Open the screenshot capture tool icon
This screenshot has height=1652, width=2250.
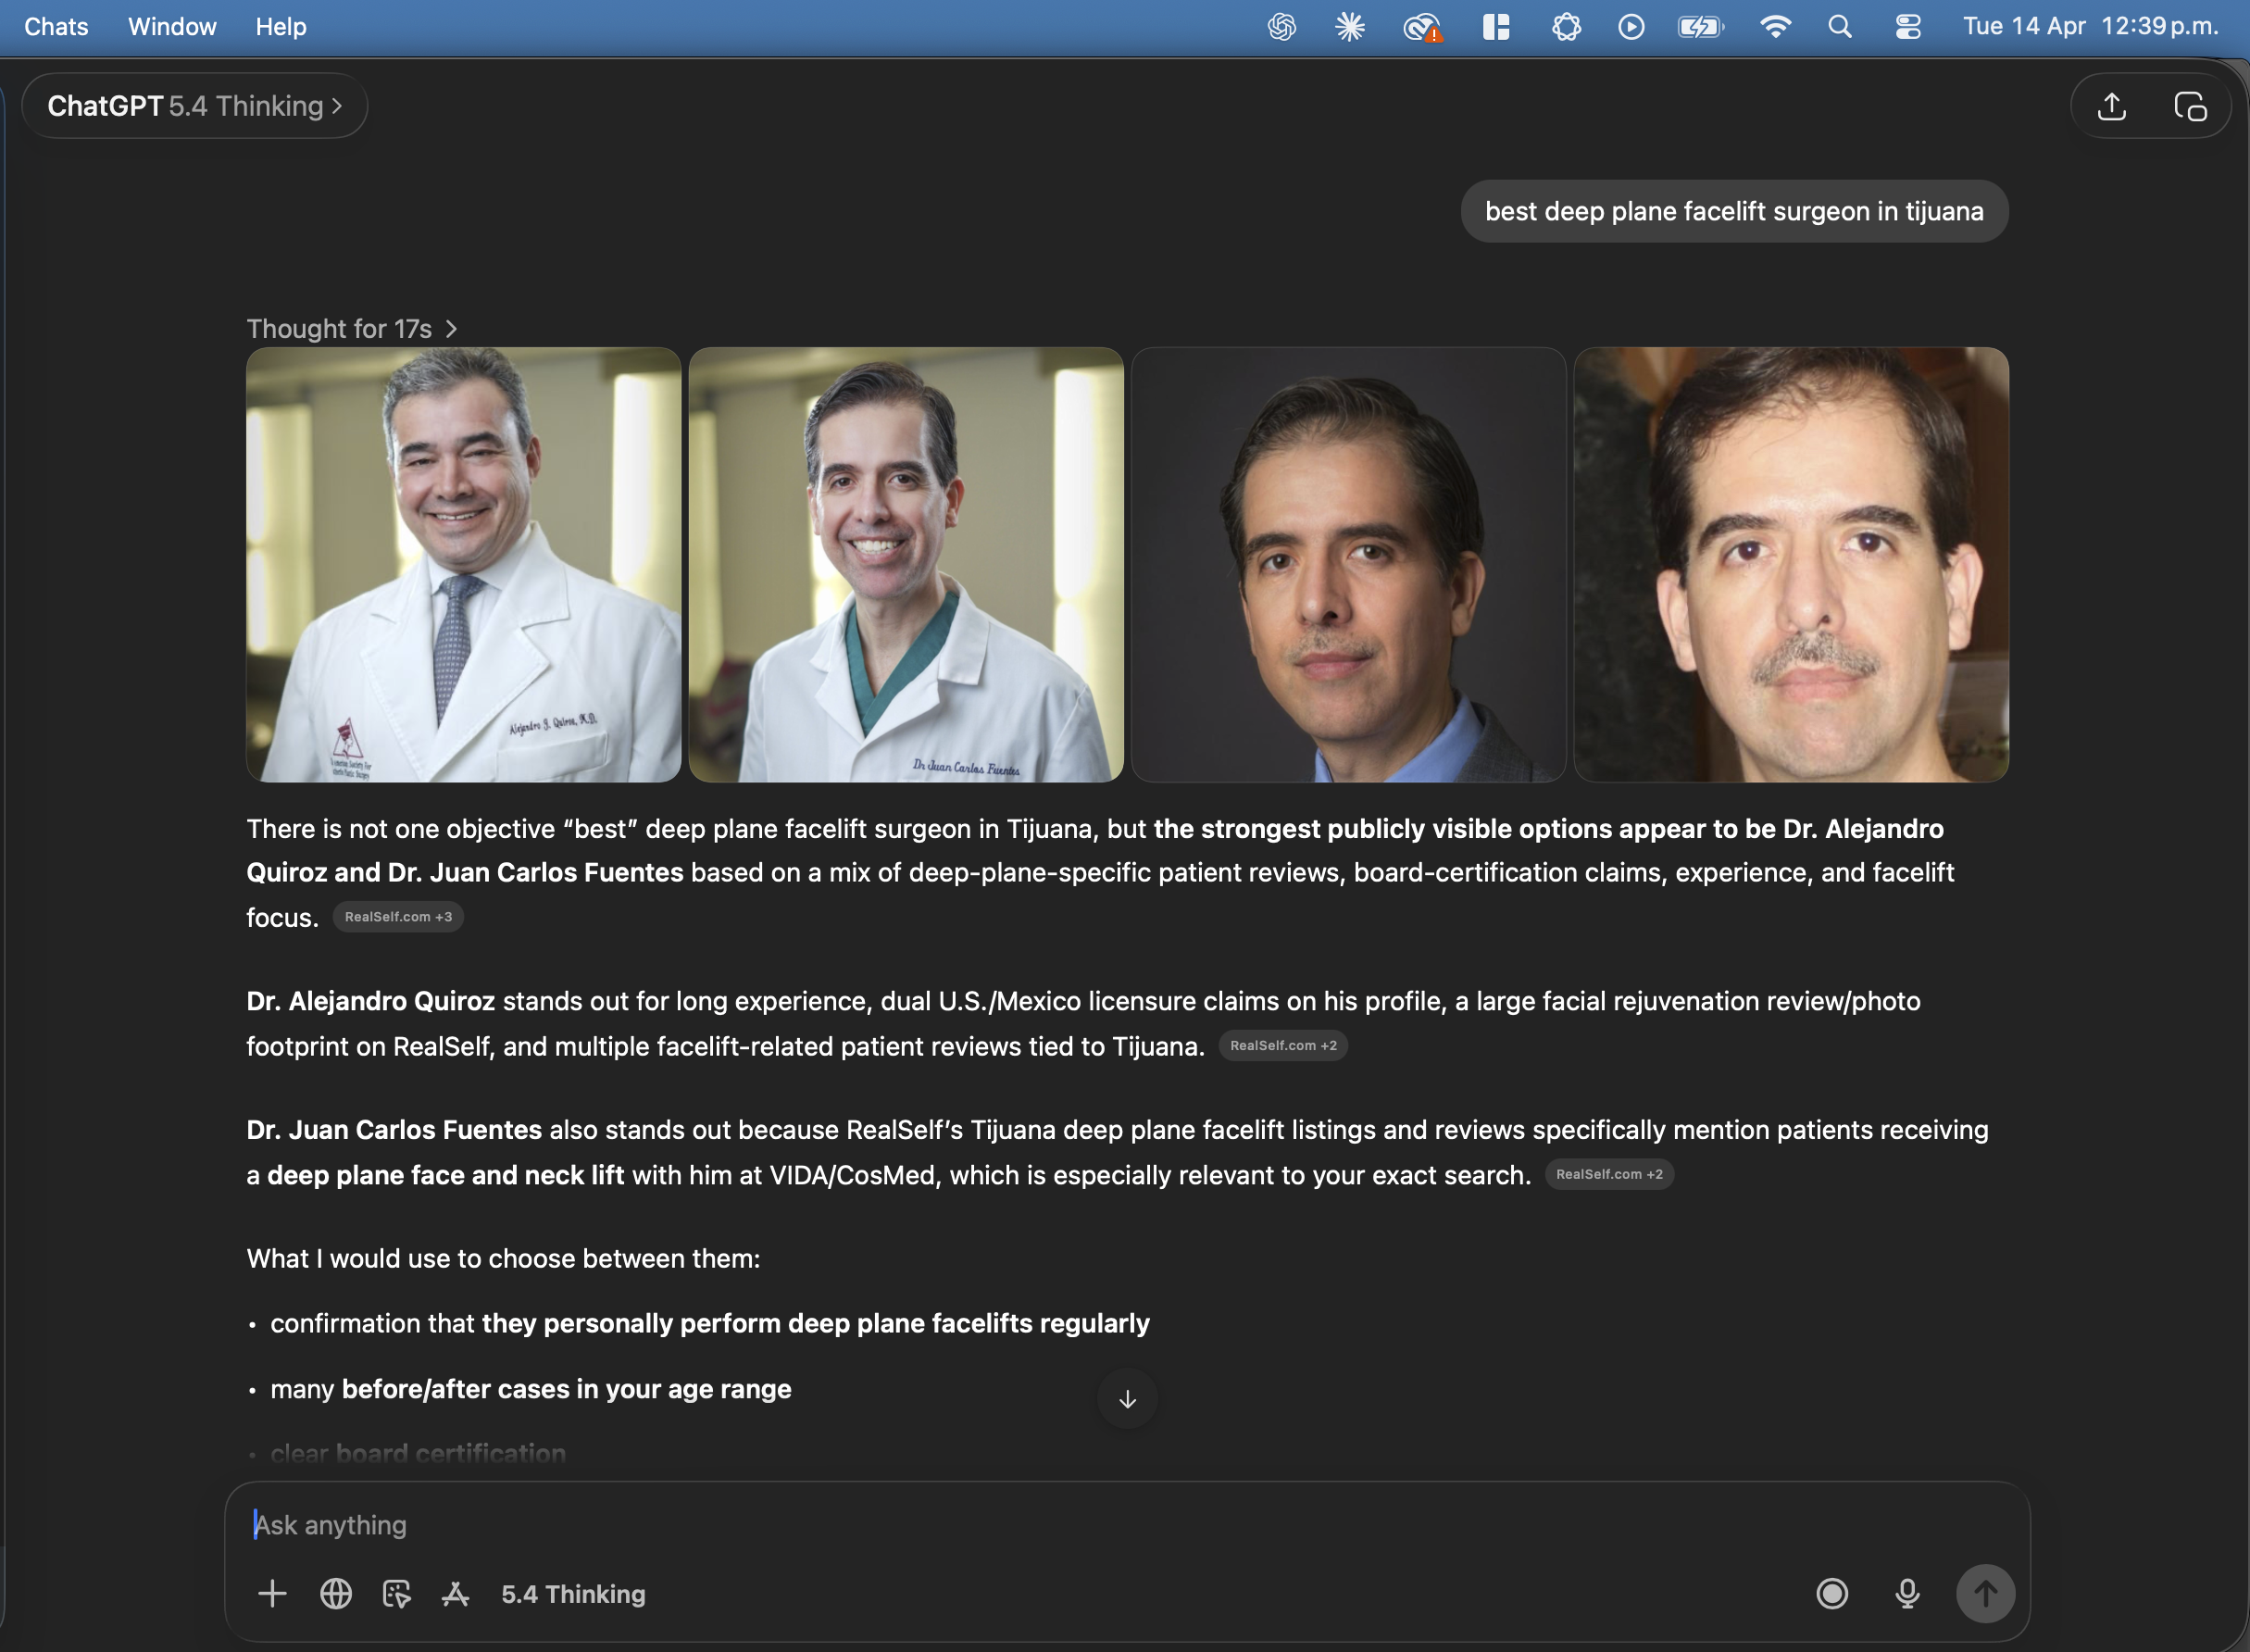click(396, 1594)
